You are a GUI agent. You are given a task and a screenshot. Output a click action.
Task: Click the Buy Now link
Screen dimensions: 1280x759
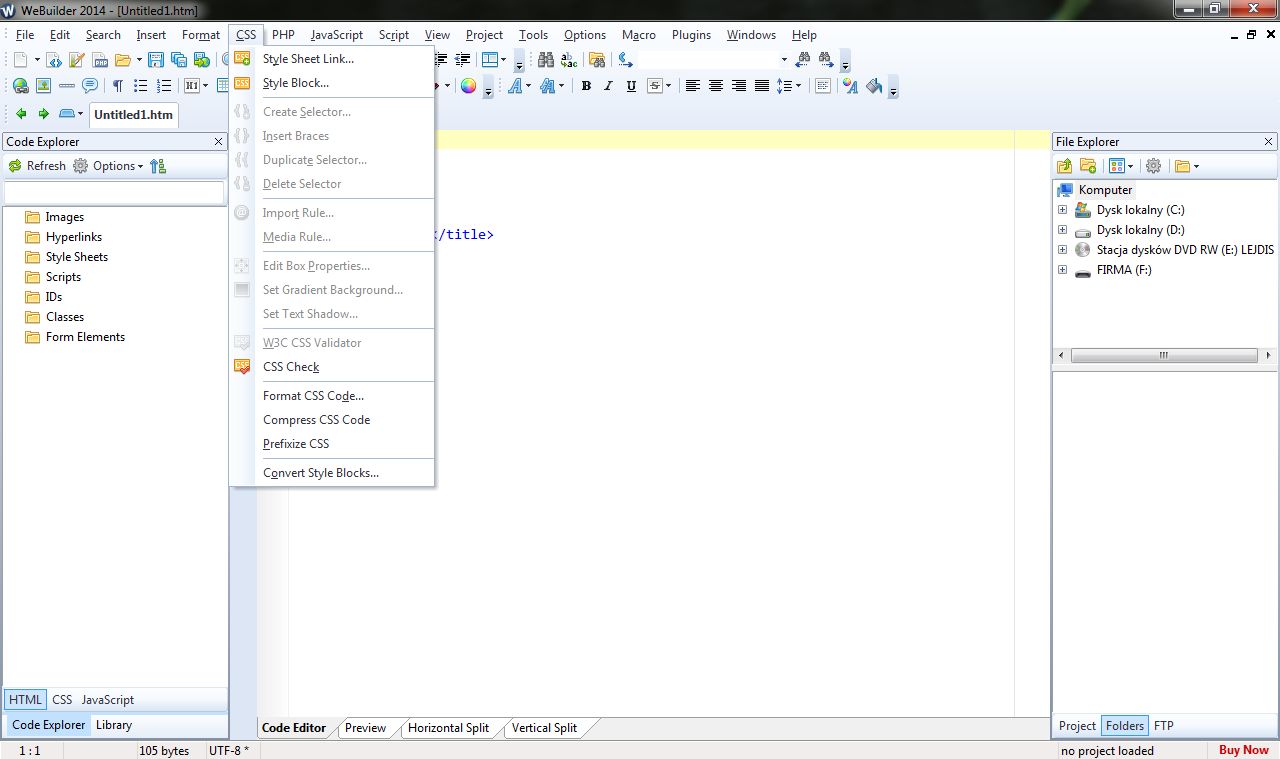1243,750
